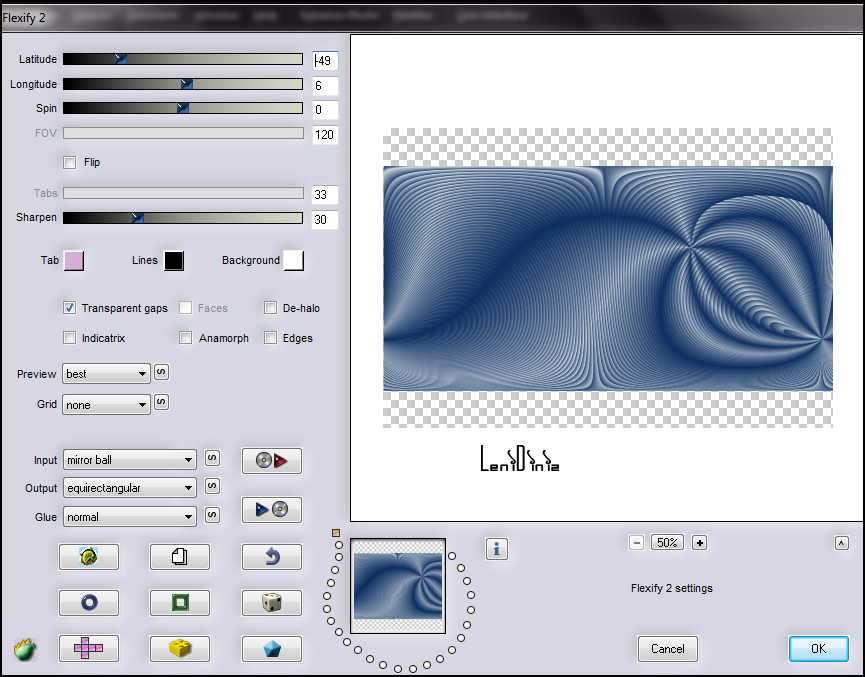Open the Grid dropdown
The width and height of the screenshot is (865, 677).
coord(106,404)
